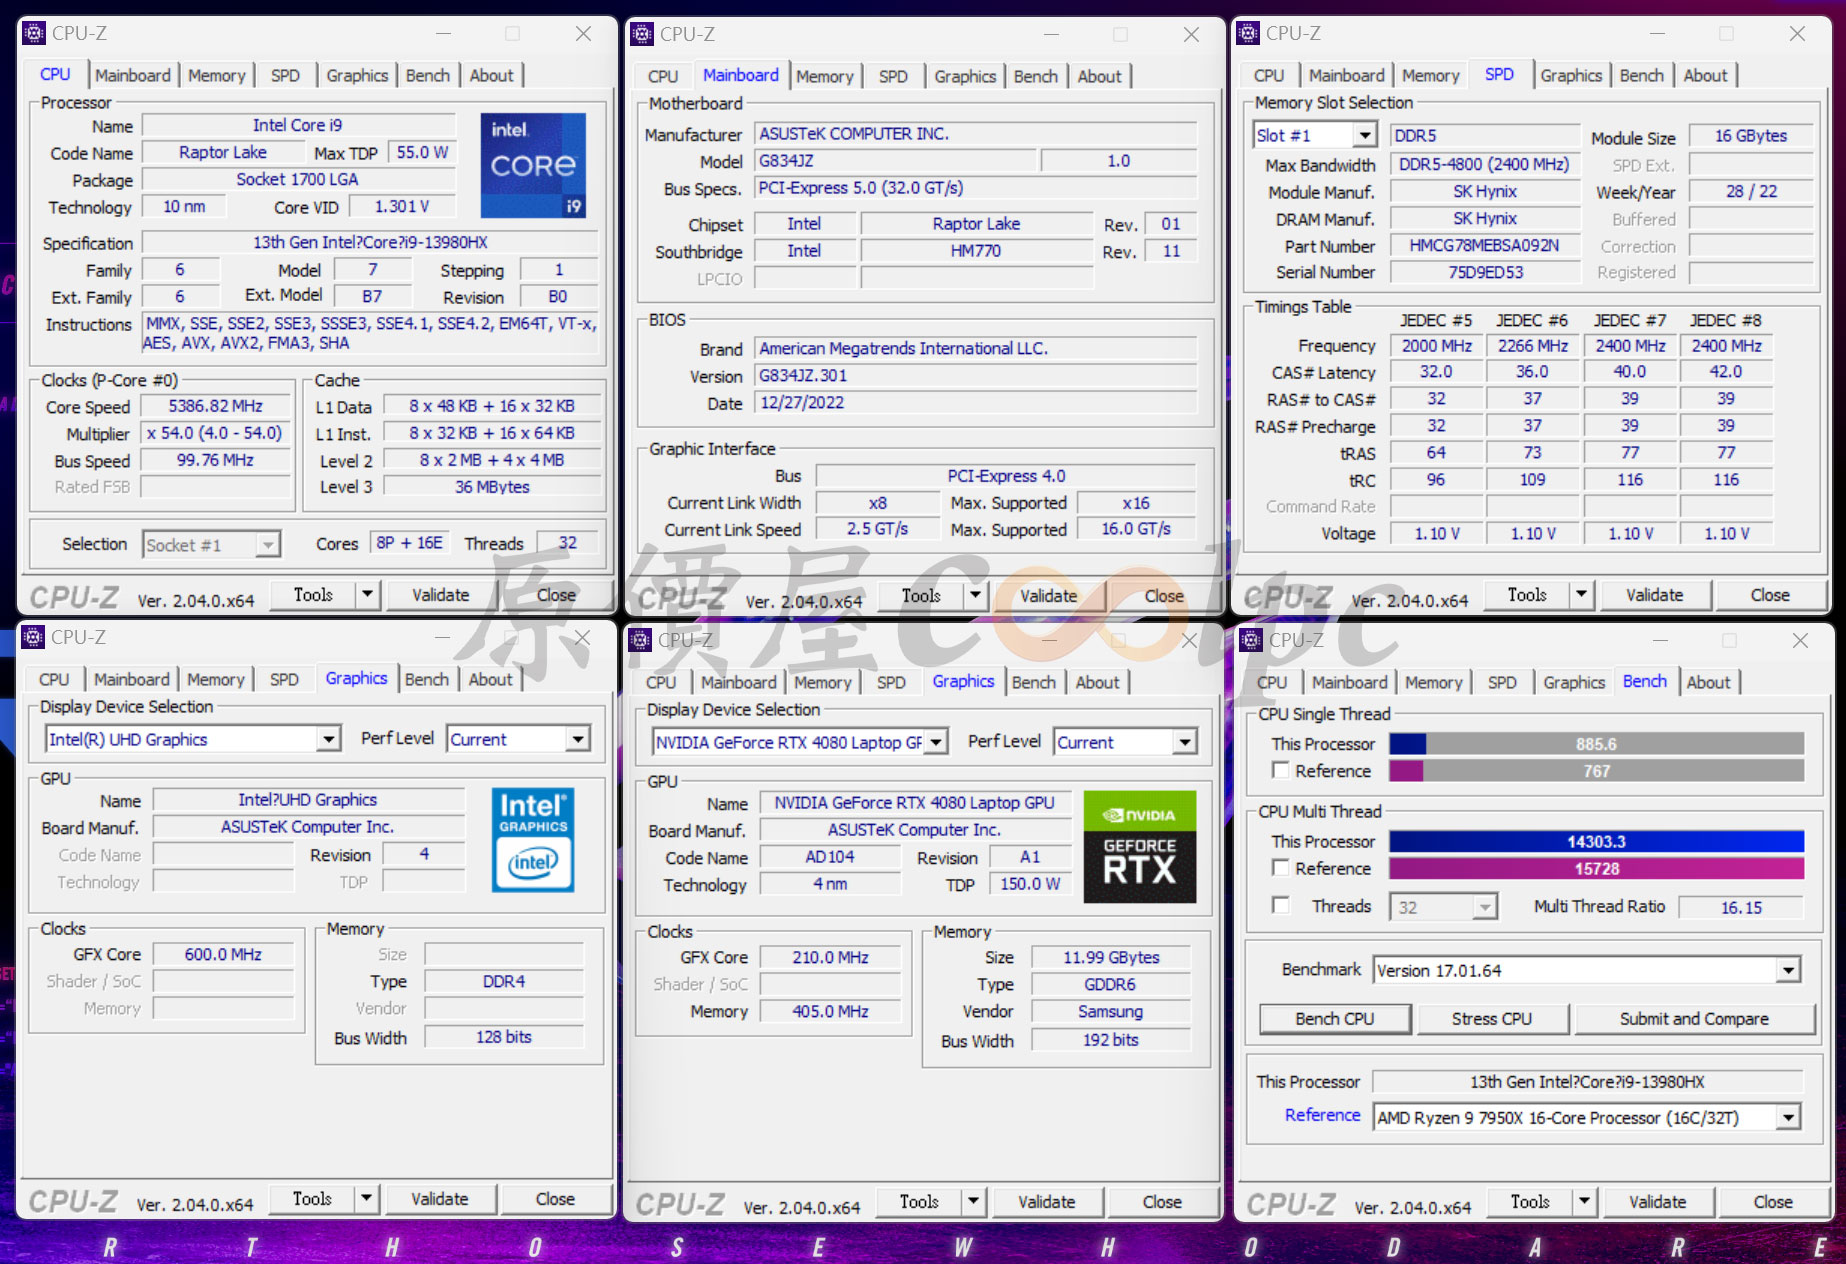1846x1264 pixels.
Task: Click the Stress CPU button
Action: [1492, 1018]
